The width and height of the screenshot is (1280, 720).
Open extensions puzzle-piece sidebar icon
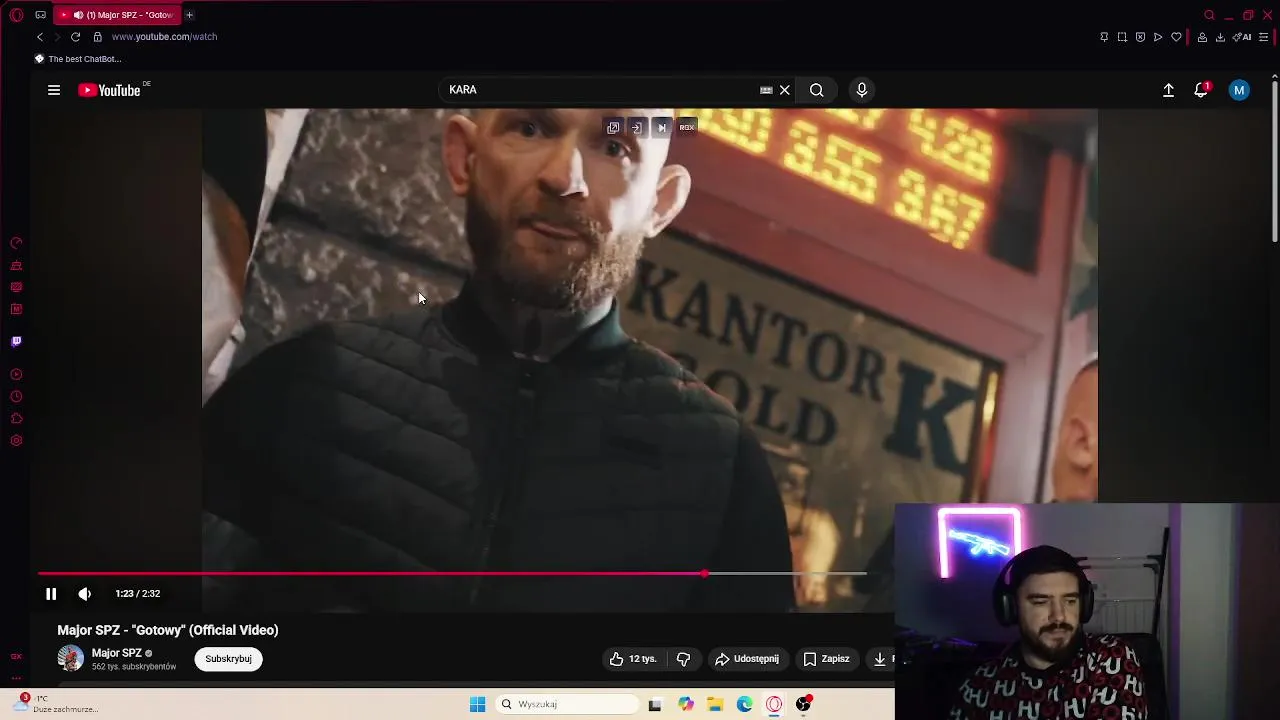[16, 419]
